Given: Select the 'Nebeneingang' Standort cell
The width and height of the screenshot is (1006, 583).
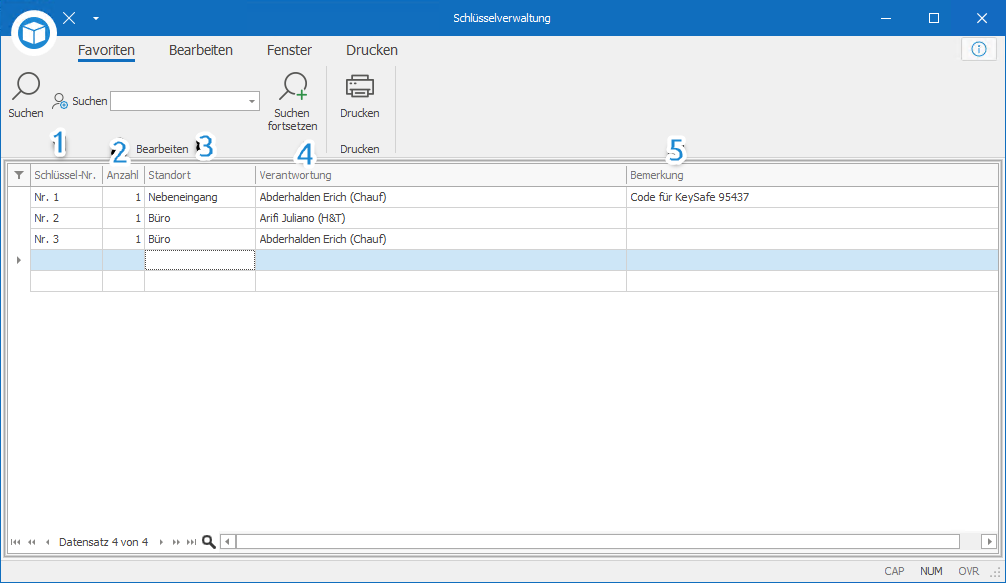Looking at the screenshot, I should 200,197.
